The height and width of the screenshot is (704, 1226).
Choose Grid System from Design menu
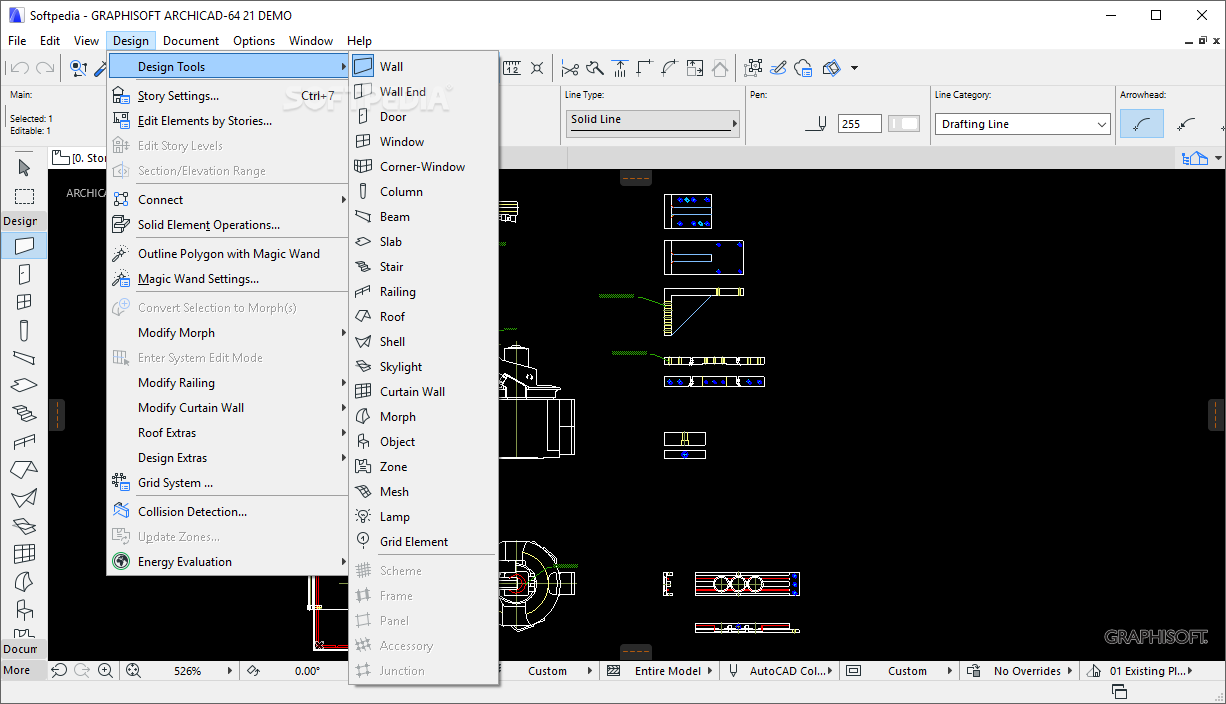coord(228,483)
